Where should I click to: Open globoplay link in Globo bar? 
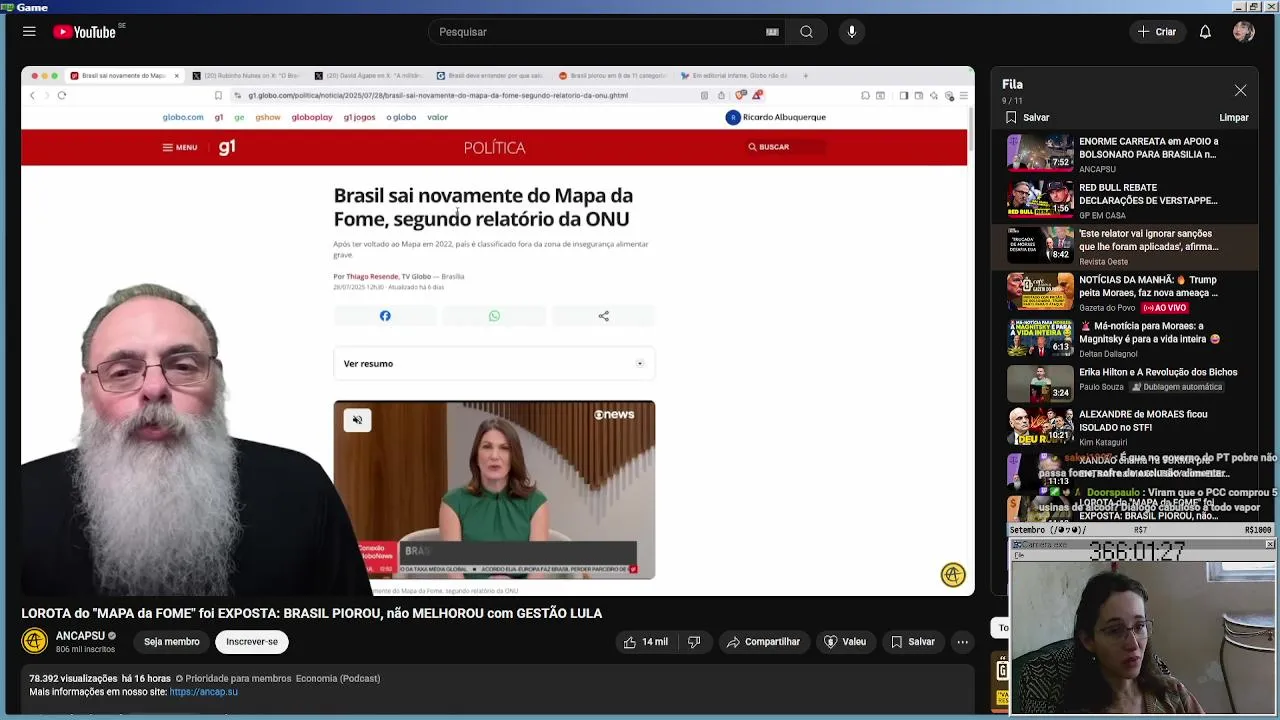pos(312,117)
